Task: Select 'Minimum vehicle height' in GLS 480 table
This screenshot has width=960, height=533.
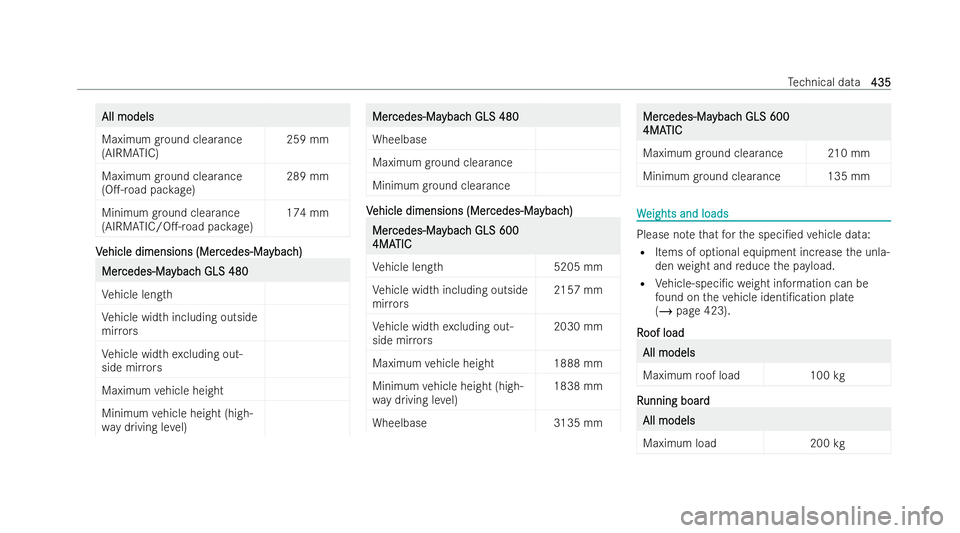Action: pos(177,420)
